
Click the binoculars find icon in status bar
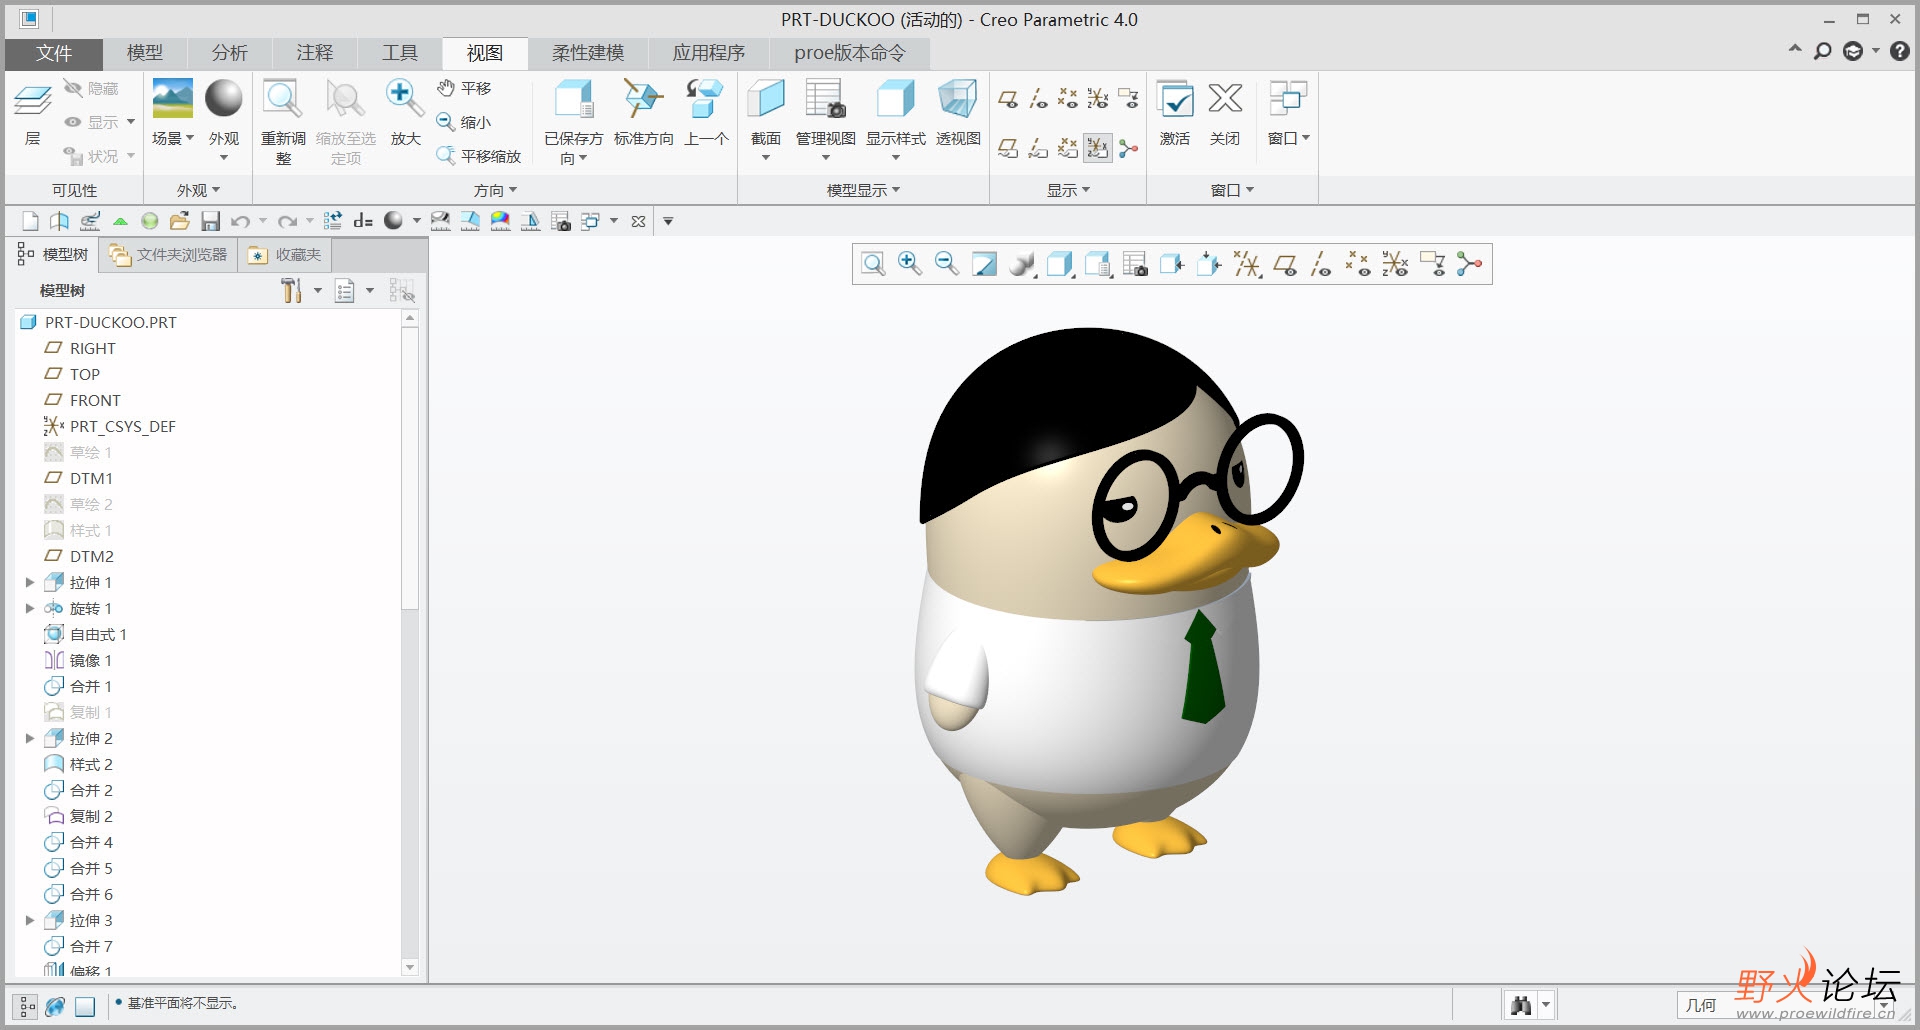tap(1521, 1005)
